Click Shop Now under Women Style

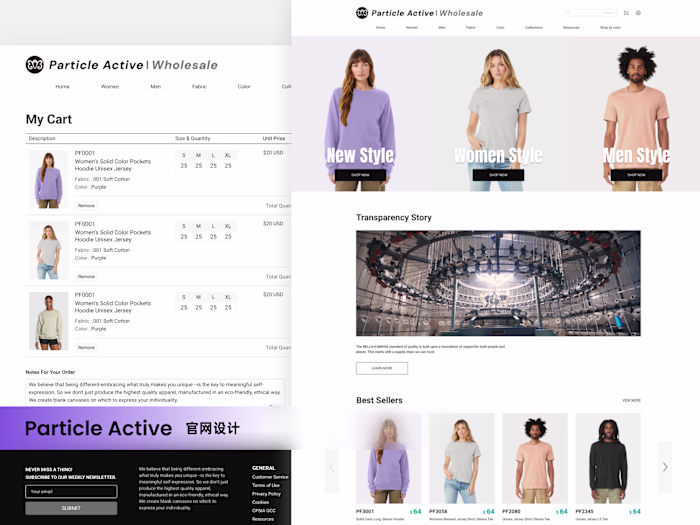click(498, 175)
